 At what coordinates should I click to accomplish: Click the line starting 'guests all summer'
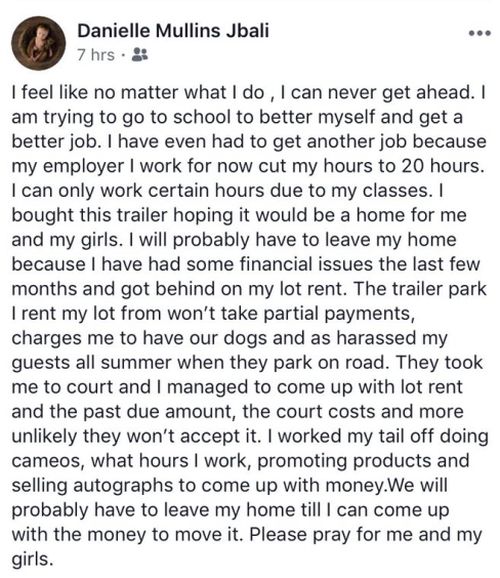click(247, 363)
